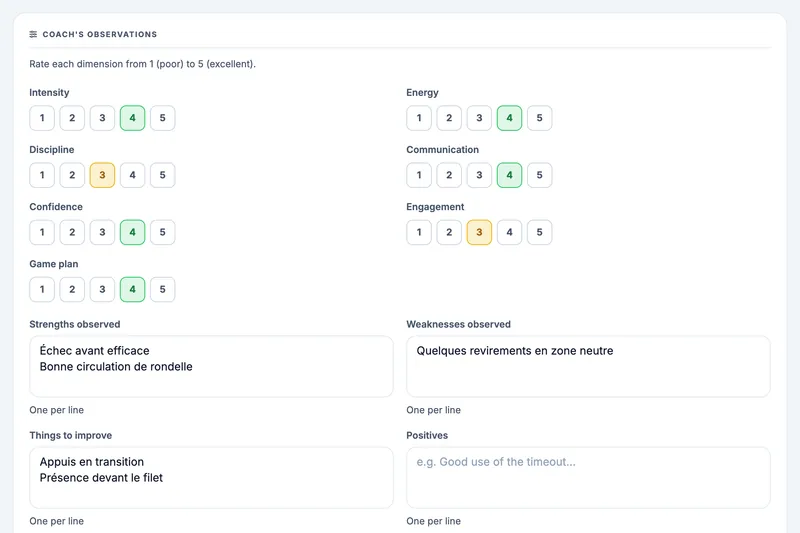This screenshot has width=800, height=533.
Task: Choose Discipline score 5
Action: point(162,175)
